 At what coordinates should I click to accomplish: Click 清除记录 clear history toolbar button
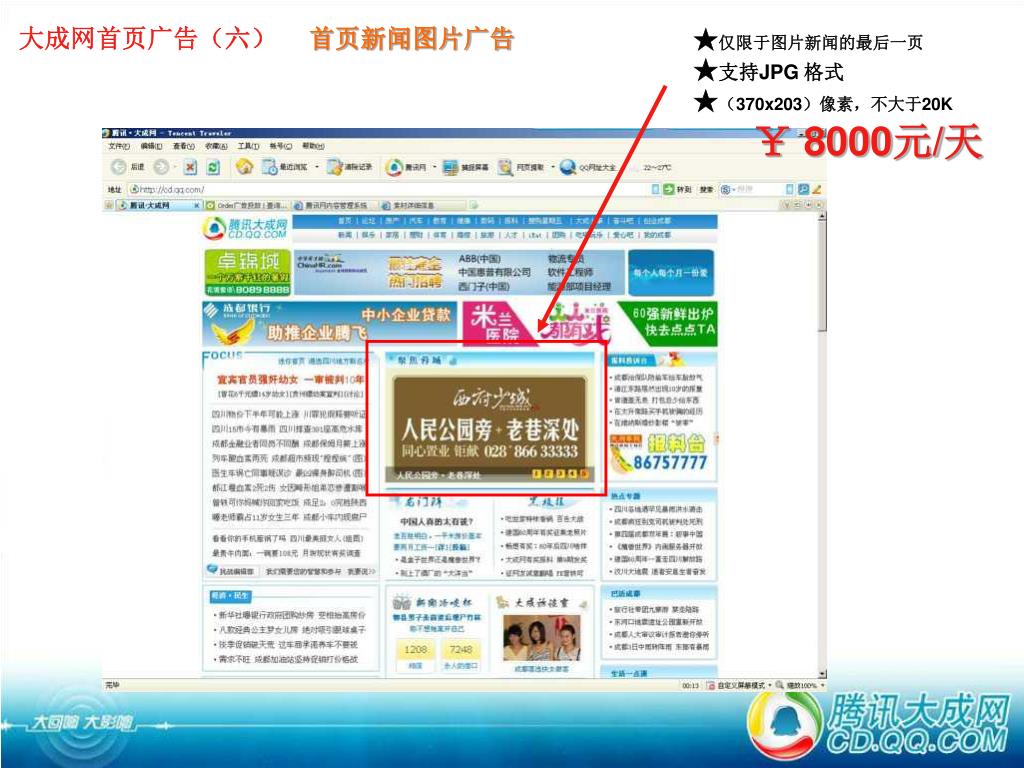pyautogui.click(x=350, y=167)
